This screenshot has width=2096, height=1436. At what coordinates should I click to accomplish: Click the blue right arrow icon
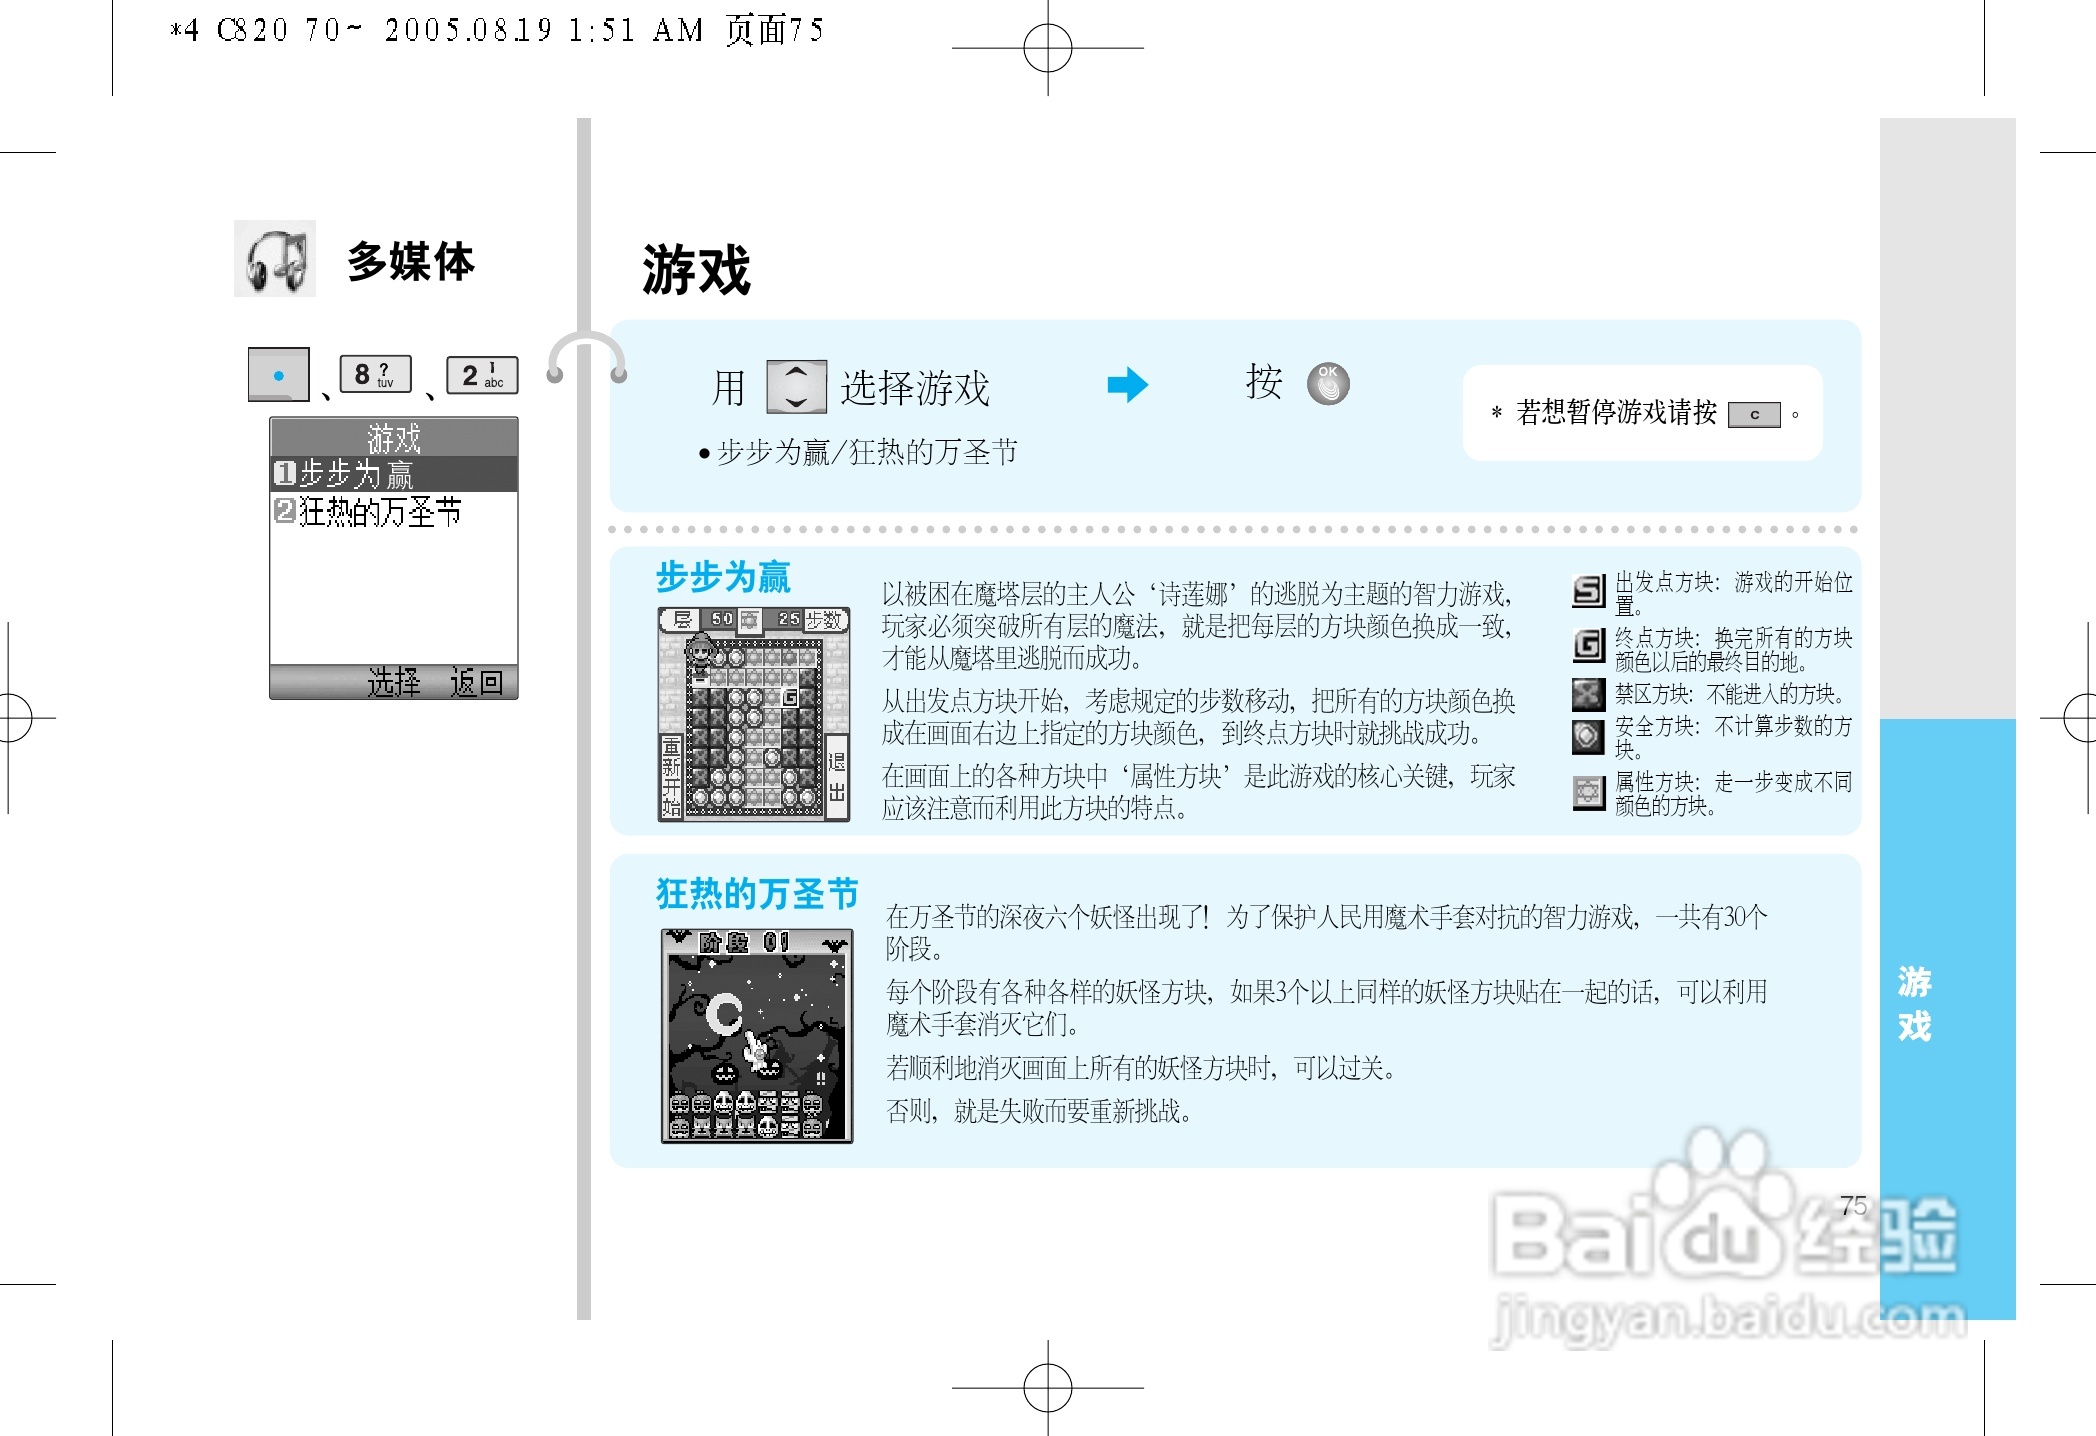pos(1127,385)
